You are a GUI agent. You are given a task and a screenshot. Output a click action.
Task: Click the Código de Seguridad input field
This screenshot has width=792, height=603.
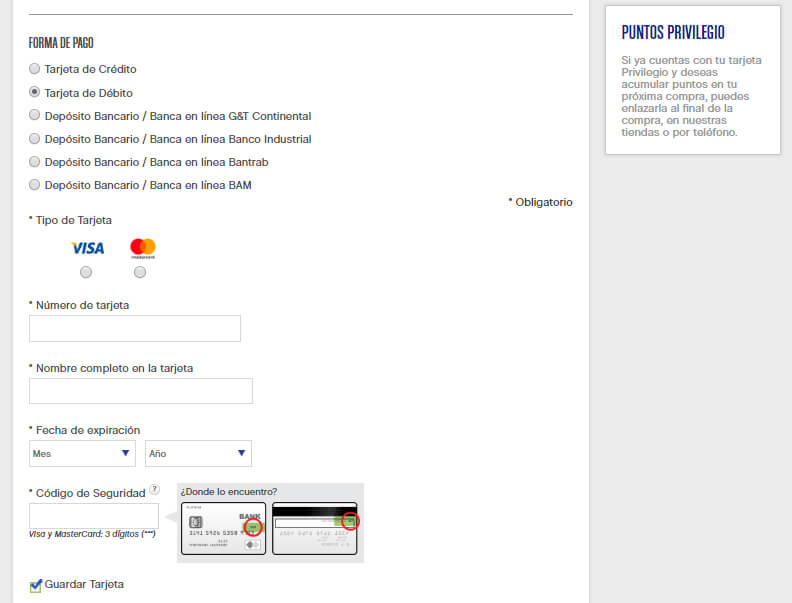click(94, 516)
